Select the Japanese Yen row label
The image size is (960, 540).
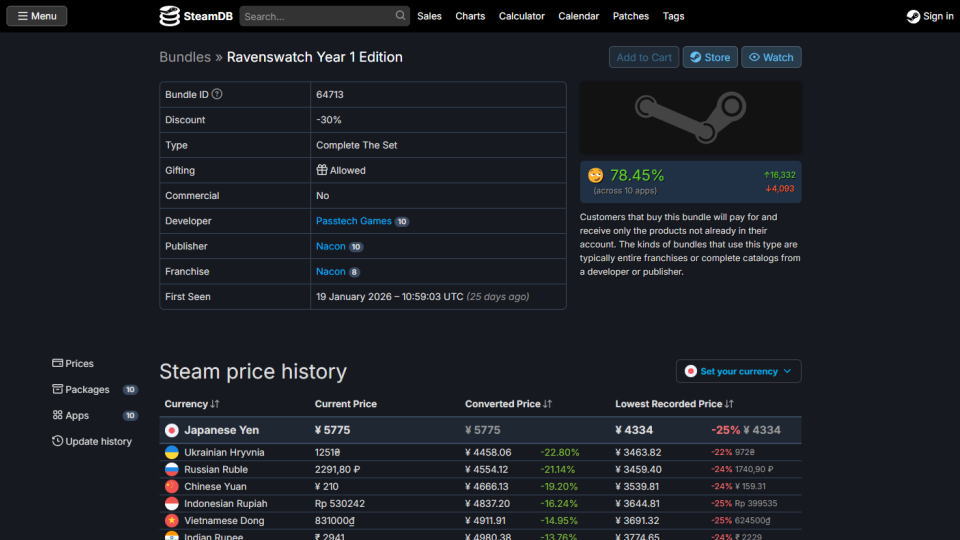click(x=222, y=430)
